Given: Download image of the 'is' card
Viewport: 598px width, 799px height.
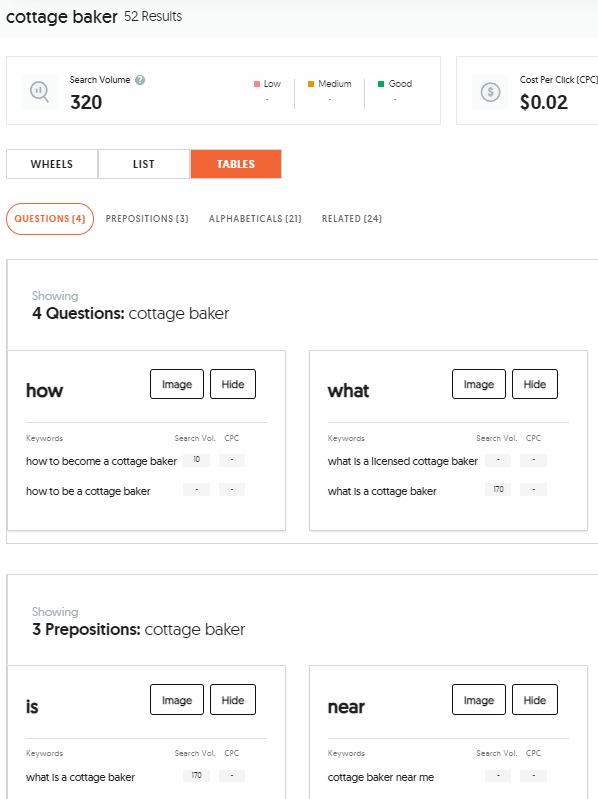Looking at the screenshot, I should coord(177,700).
